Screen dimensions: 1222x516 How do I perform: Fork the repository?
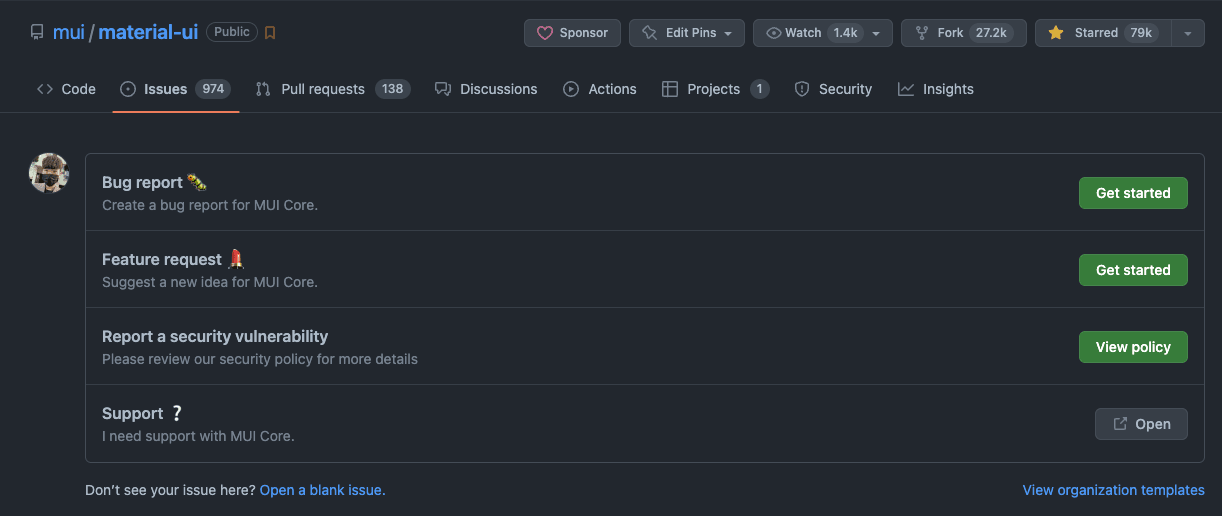pos(963,33)
